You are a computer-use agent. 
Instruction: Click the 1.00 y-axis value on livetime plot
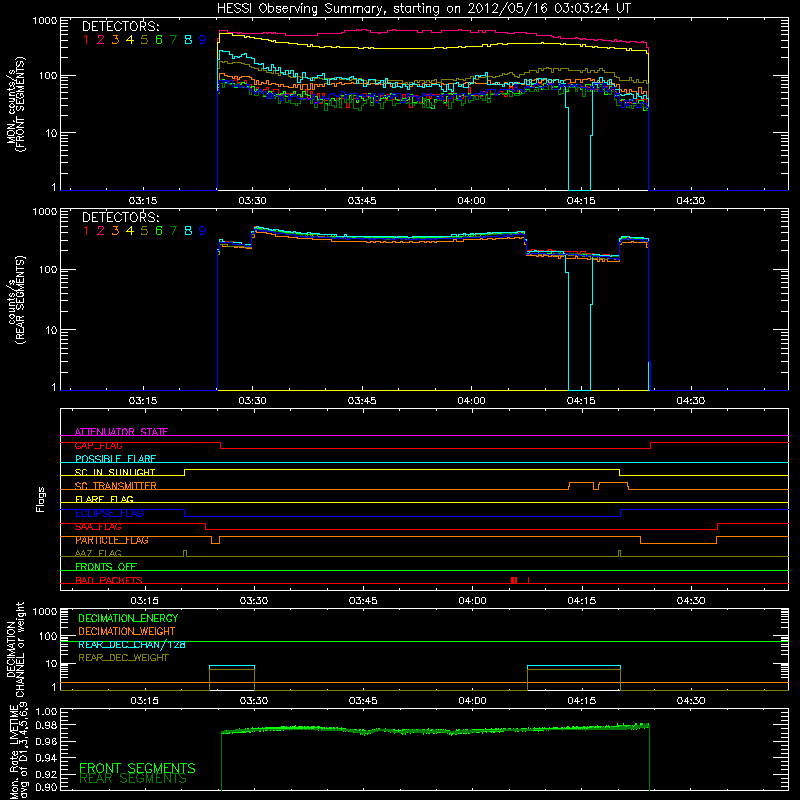(46, 711)
